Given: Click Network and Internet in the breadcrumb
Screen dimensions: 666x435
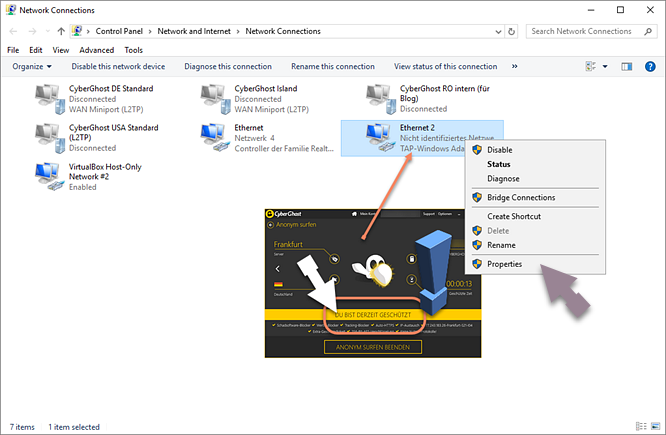Looking at the screenshot, I should (x=194, y=31).
